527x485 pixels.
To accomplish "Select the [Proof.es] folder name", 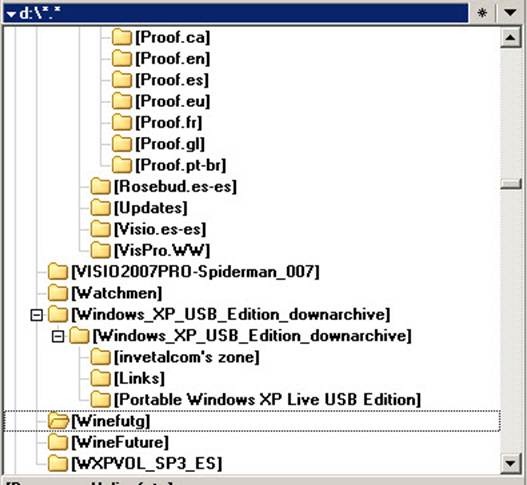I will [172, 80].
